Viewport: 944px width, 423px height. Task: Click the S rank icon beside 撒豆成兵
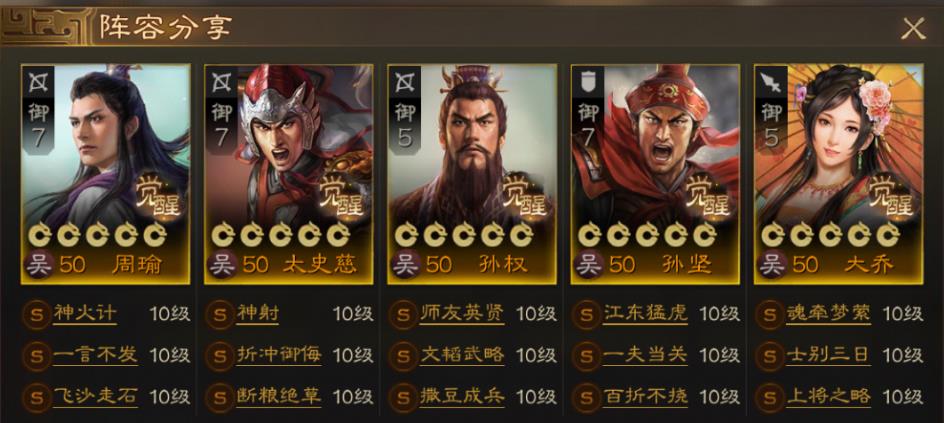click(x=403, y=397)
